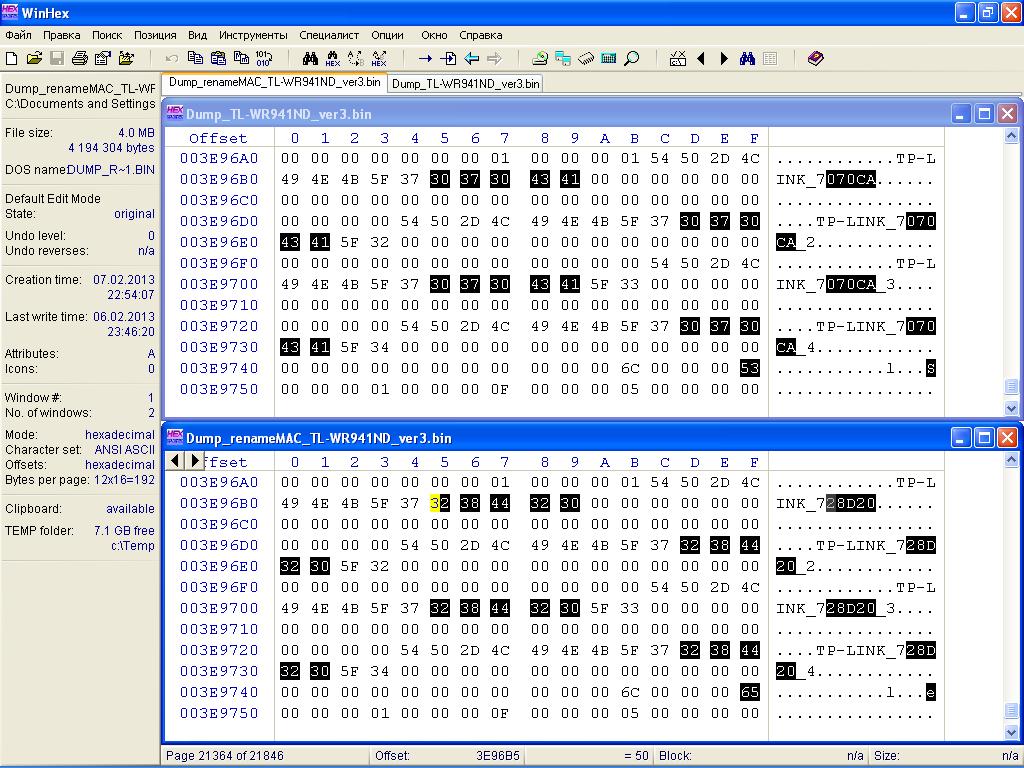Click the ANSI ASCII character set value
This screenshot has width=1024, height=768.
[x=125, y=450]
